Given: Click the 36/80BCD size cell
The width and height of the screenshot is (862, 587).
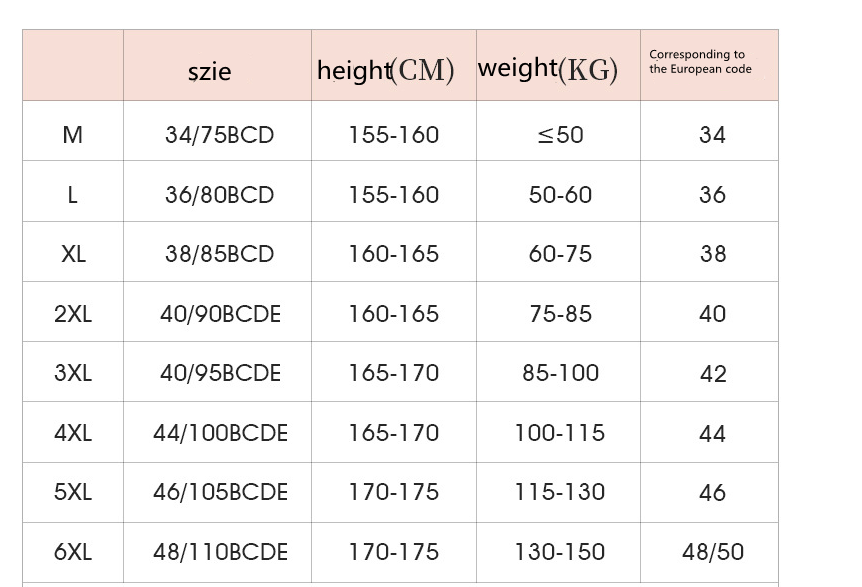Looking at the screenshot, I should click(x=219, y=195).
